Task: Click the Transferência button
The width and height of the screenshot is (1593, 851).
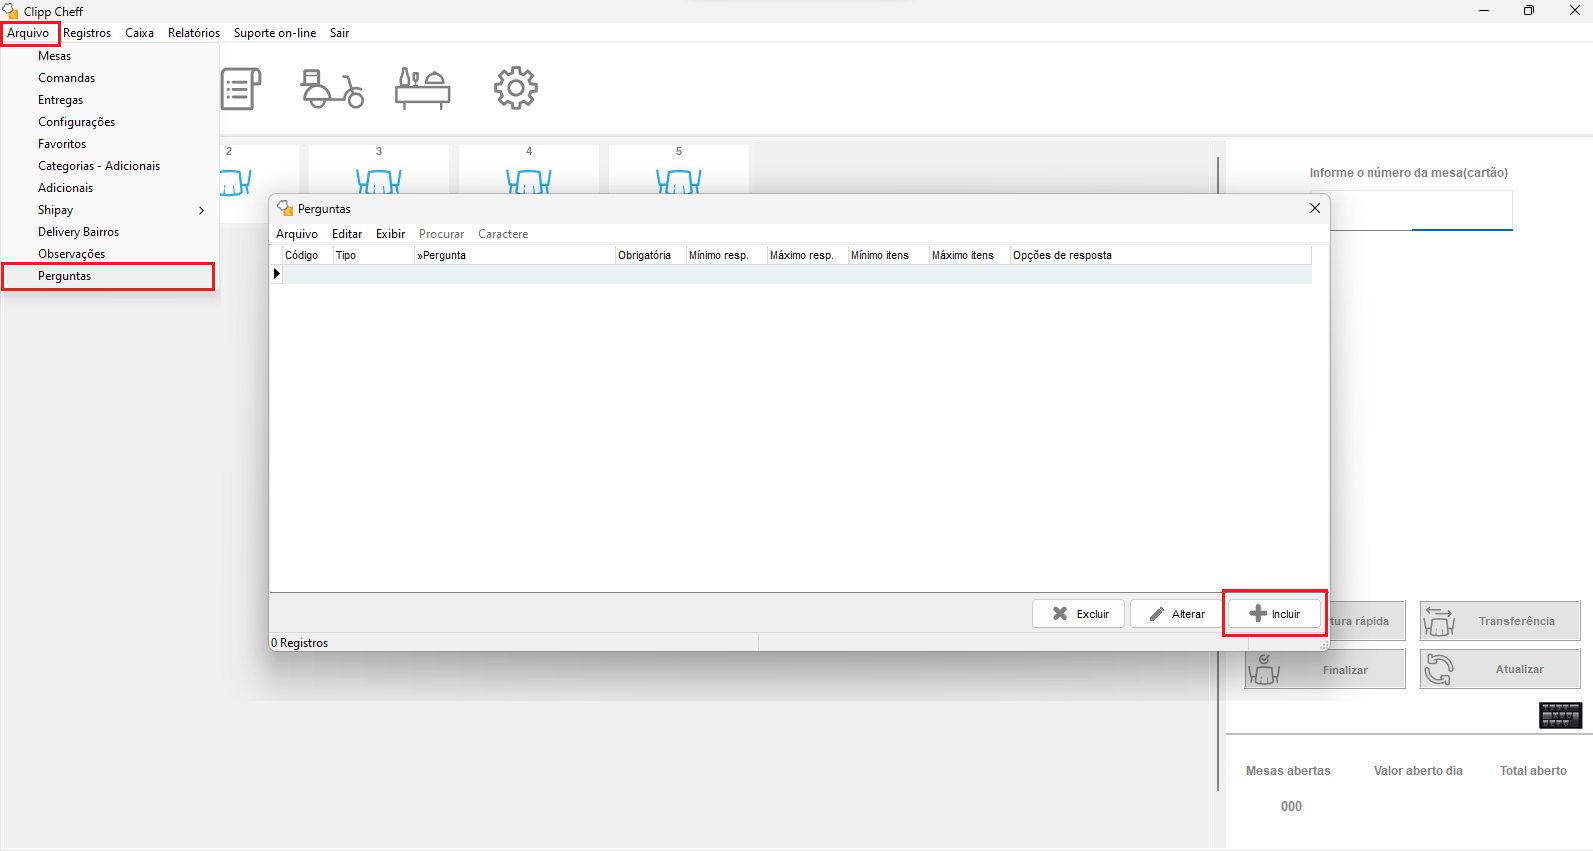Action: [x=1499, y=621]
